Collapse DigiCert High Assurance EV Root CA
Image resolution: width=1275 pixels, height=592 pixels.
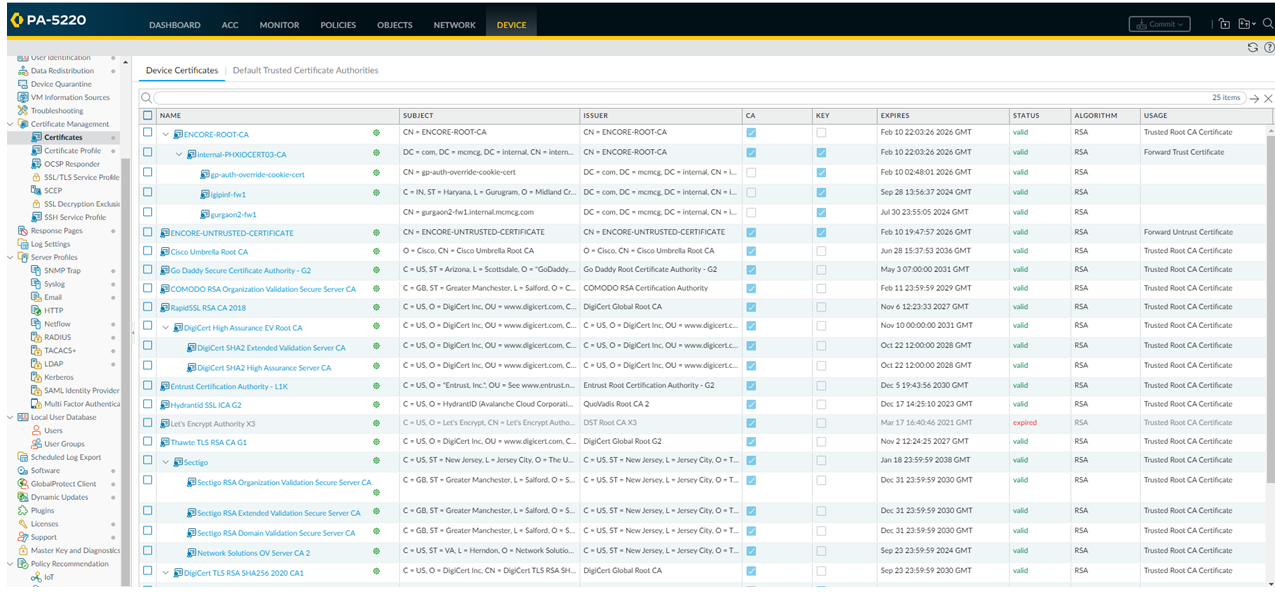click(x=166, y=327)
